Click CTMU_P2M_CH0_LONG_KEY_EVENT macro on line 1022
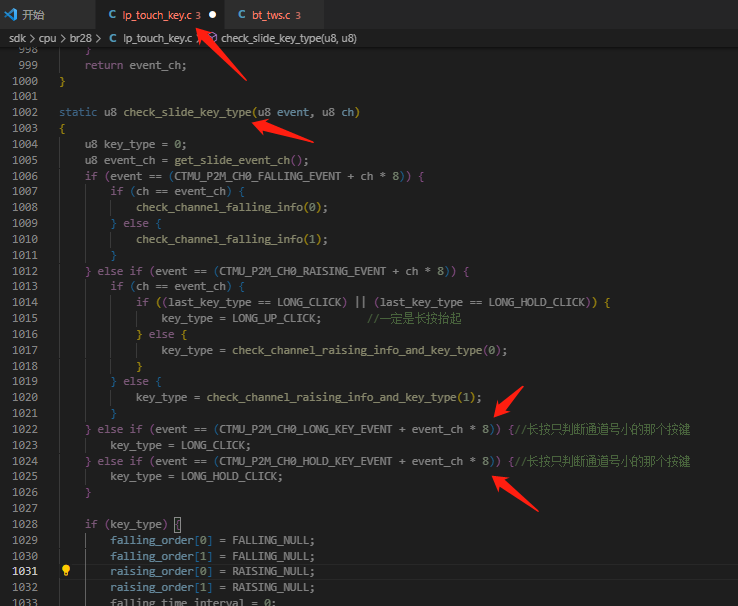738x606 pixels. pyautogui.click(x=306, y=430)
